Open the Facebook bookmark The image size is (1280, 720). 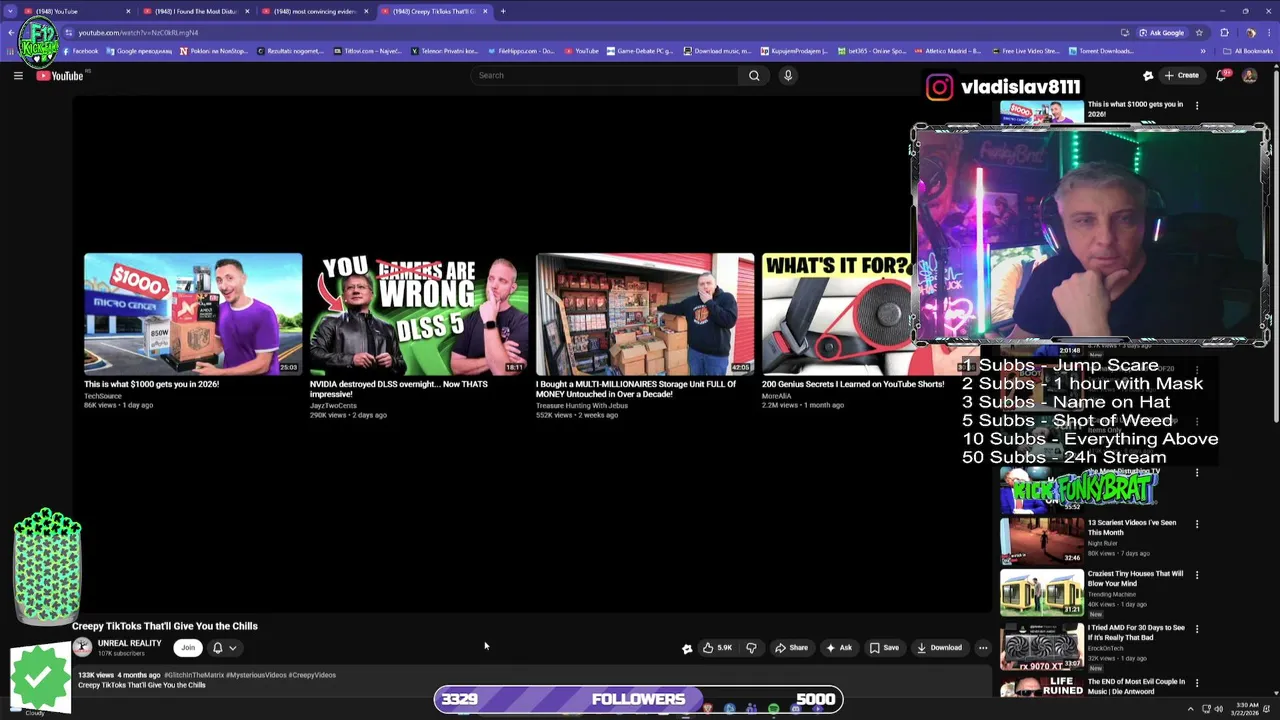point(80,51)
